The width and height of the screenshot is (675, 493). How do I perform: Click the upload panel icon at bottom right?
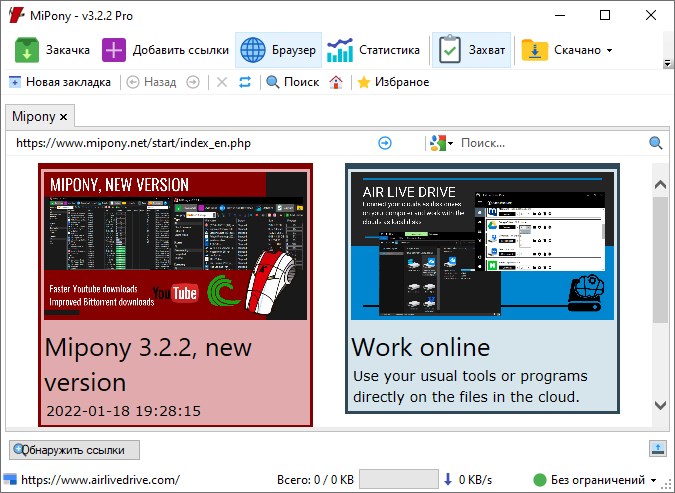(657, 449)
